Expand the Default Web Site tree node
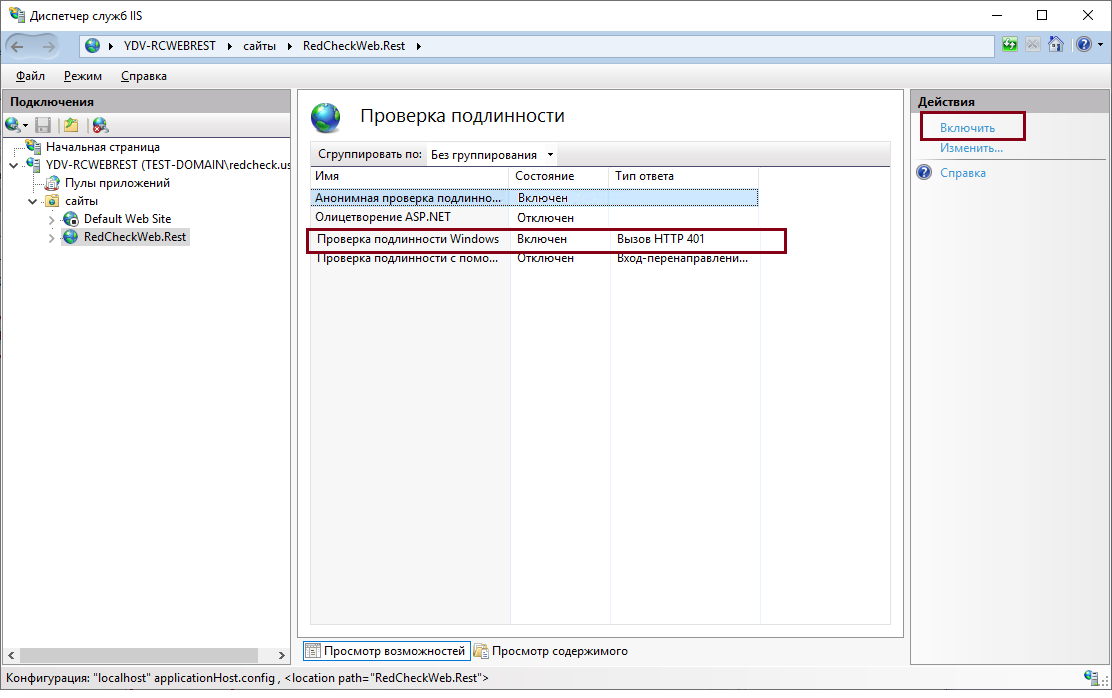The height and width of the screenshot is (698, 1112). (x=52, y=219)
